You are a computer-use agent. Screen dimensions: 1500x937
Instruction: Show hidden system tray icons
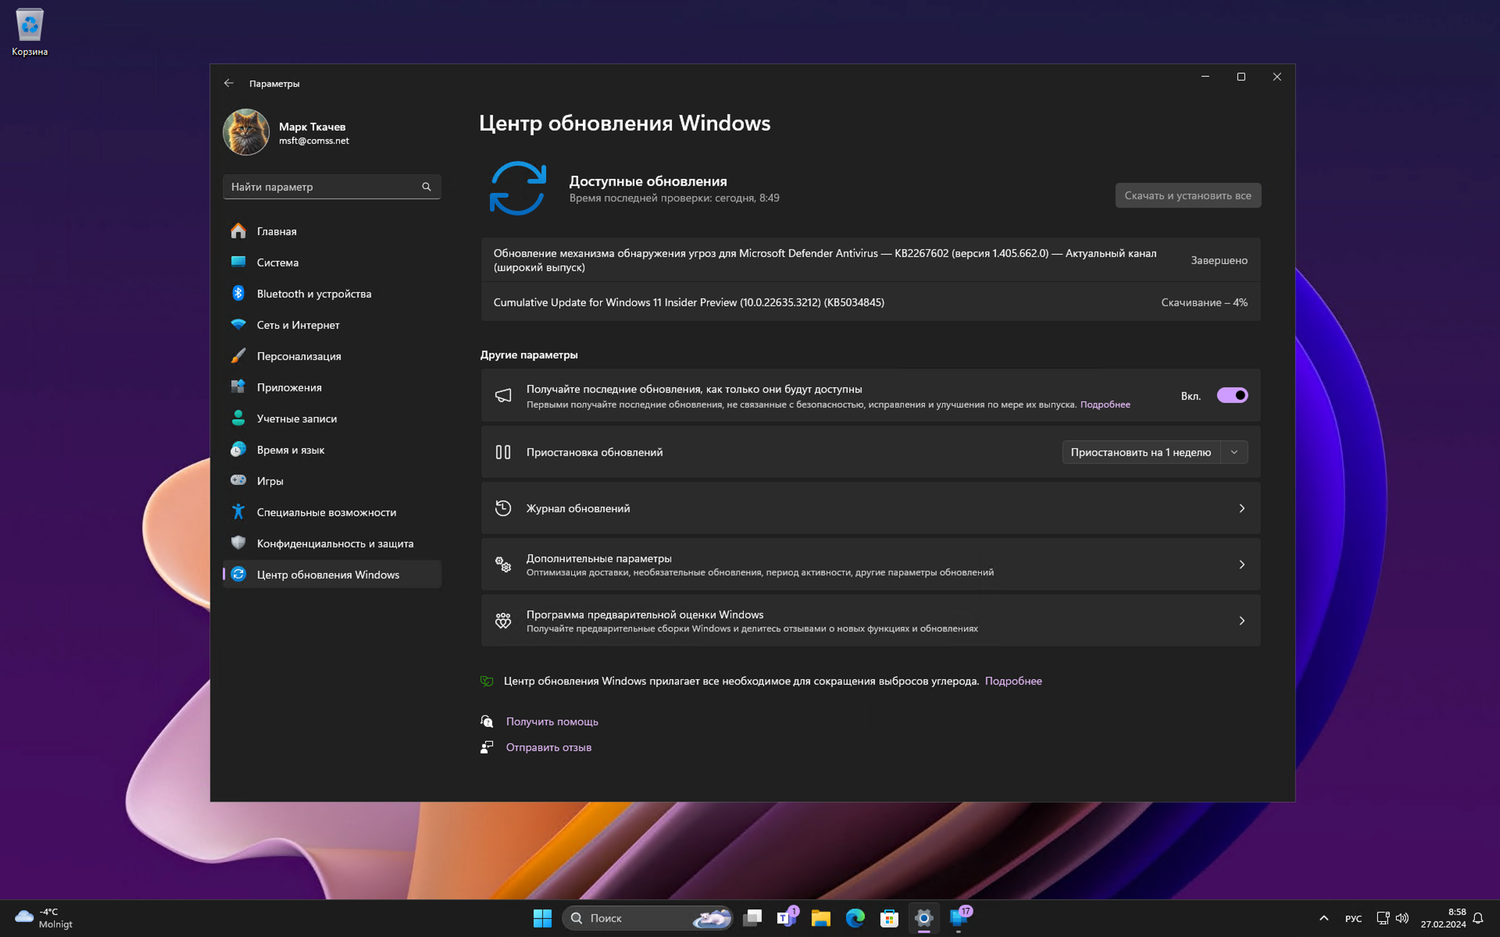pos(1324,918)
